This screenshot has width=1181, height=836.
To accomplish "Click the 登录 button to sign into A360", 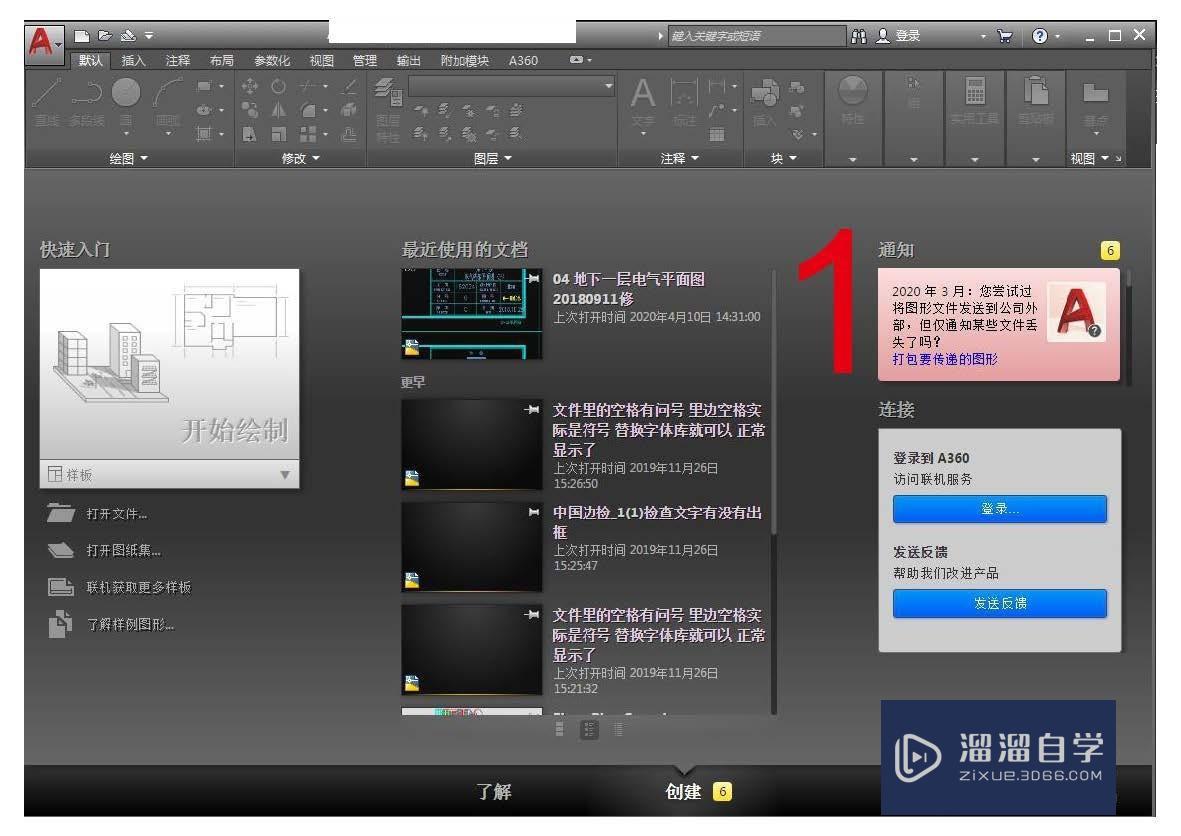I will pyautogui.click(x=998, y=509).
